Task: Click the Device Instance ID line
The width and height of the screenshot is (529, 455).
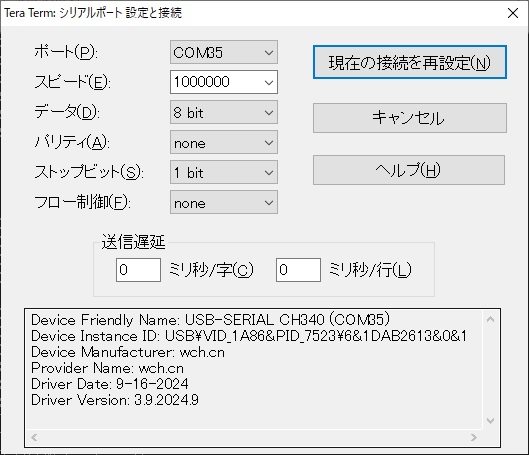Action: point(249,336)
